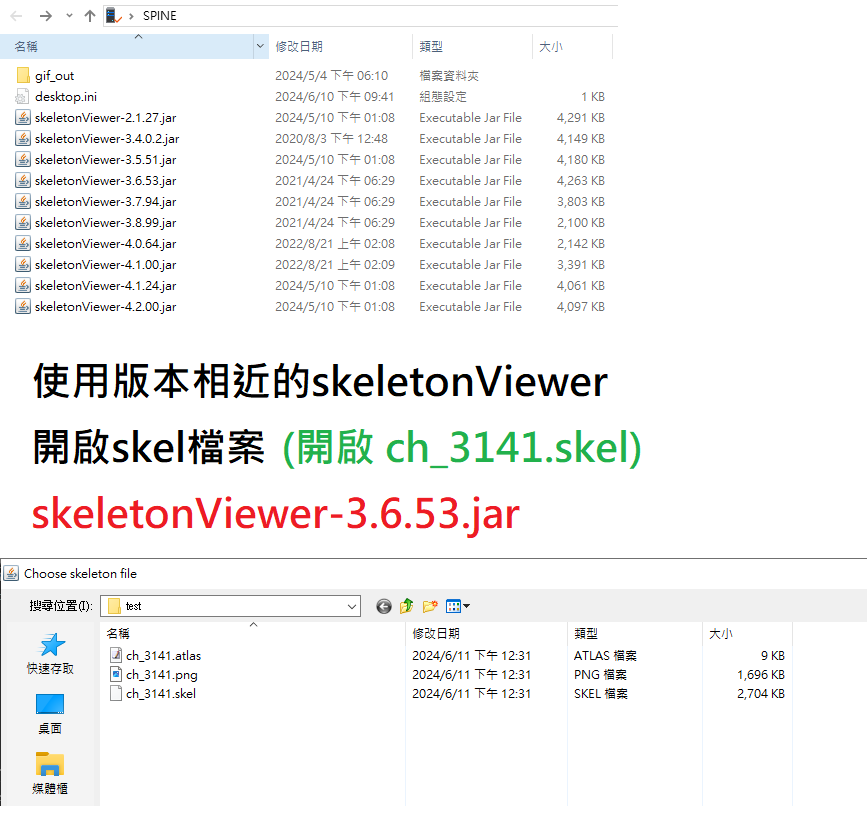This screenshot has height=828, width=867.
Task: Expand the breadcrumb chevron before SPINE
Action: (131, 16)
